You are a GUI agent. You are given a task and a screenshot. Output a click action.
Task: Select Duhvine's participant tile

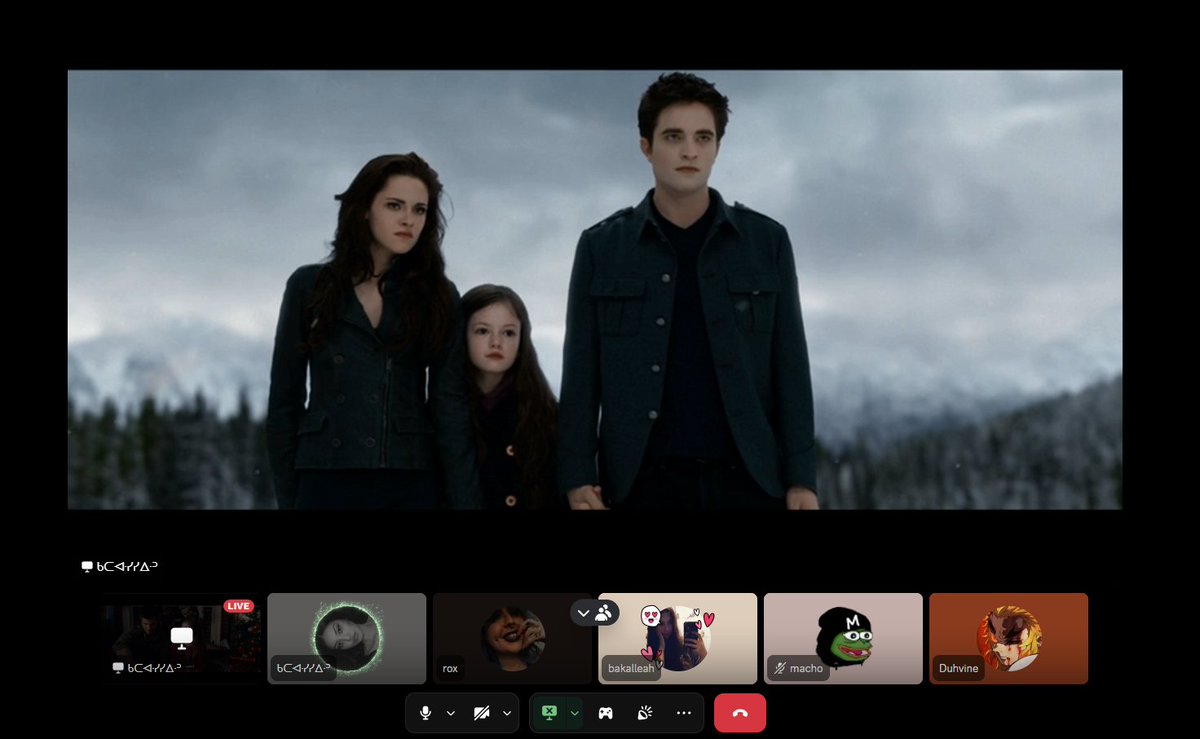pos(1008,638)
